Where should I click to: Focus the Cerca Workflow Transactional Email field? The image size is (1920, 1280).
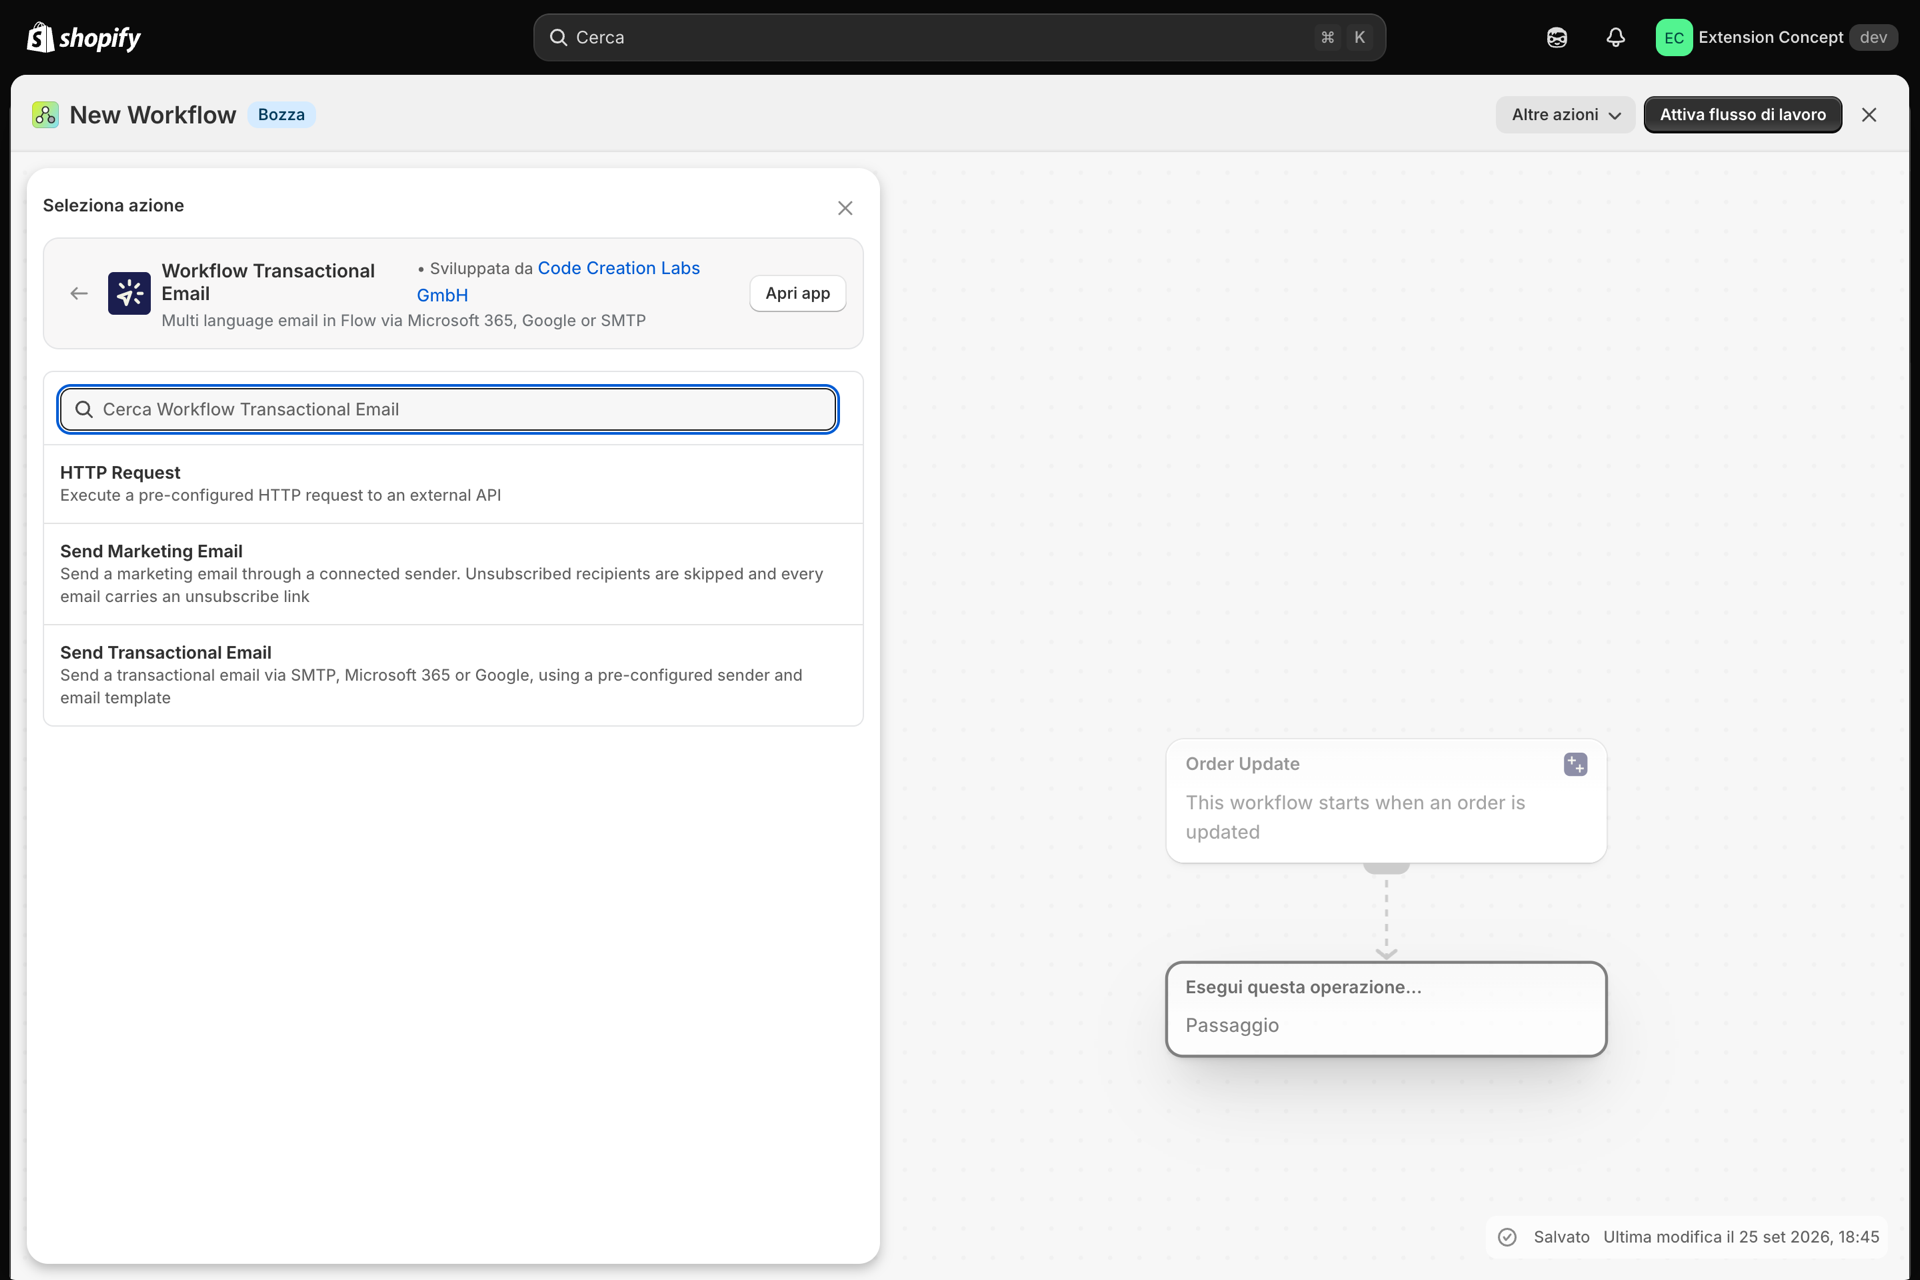(x=448, y=409)
